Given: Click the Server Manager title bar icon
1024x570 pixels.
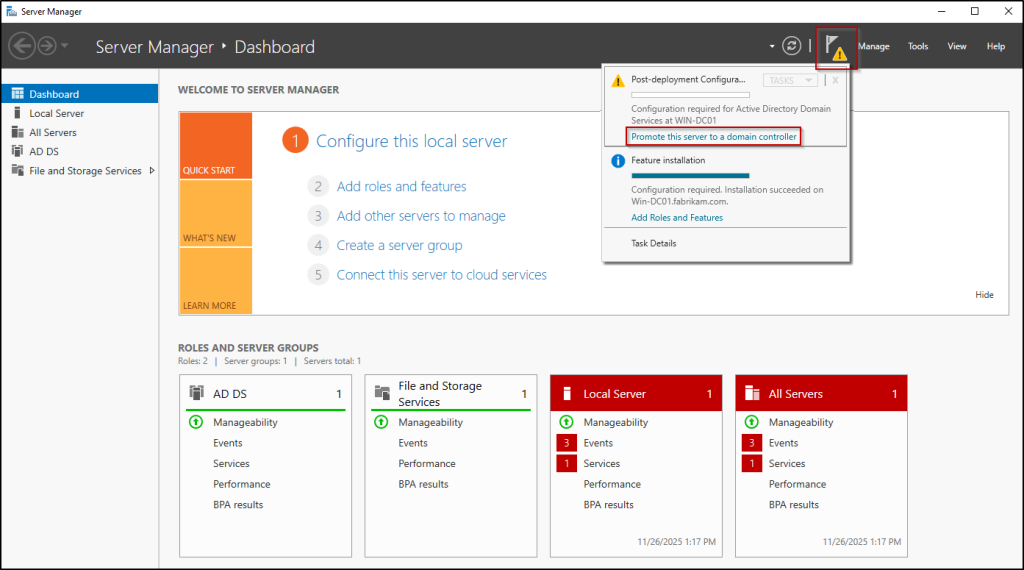Looking at the screenshot, I should point(11,12).
